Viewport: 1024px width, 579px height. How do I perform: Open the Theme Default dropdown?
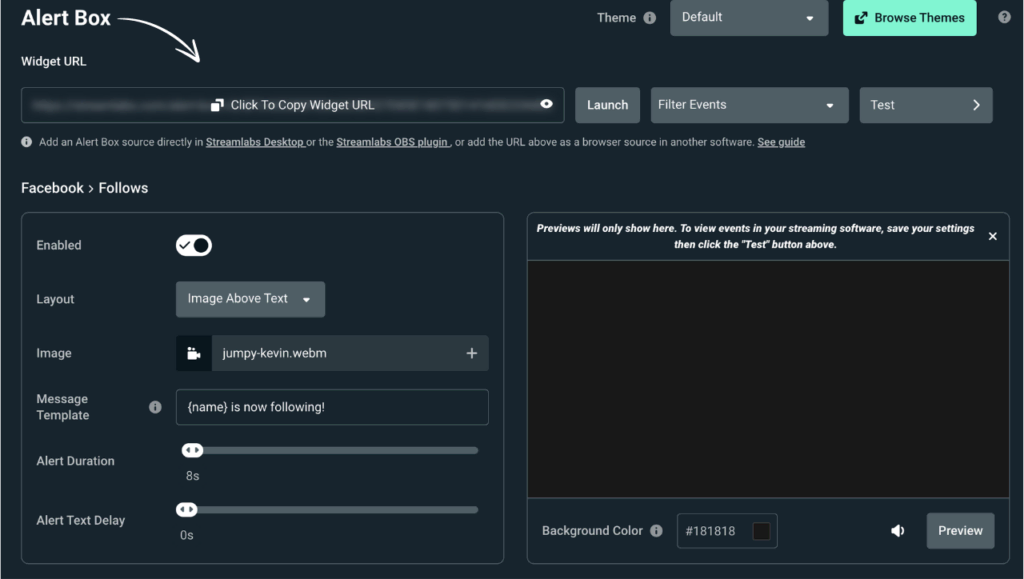(748, 18)
